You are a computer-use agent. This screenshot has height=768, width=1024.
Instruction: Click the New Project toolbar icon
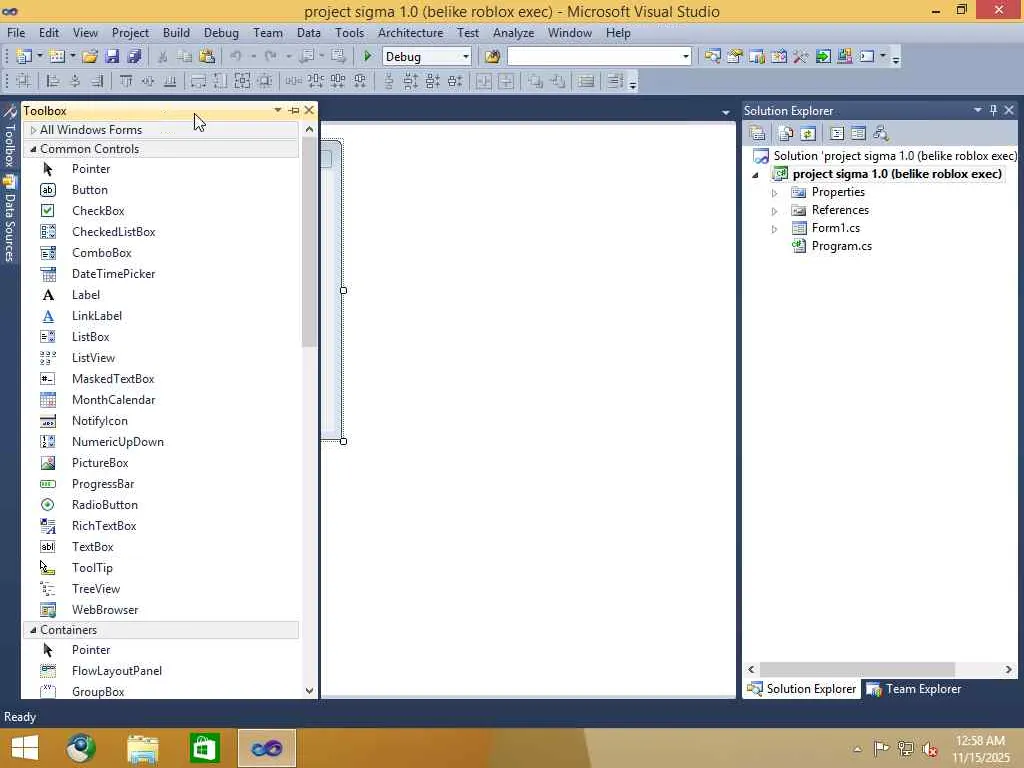click(x=24, y=56)
